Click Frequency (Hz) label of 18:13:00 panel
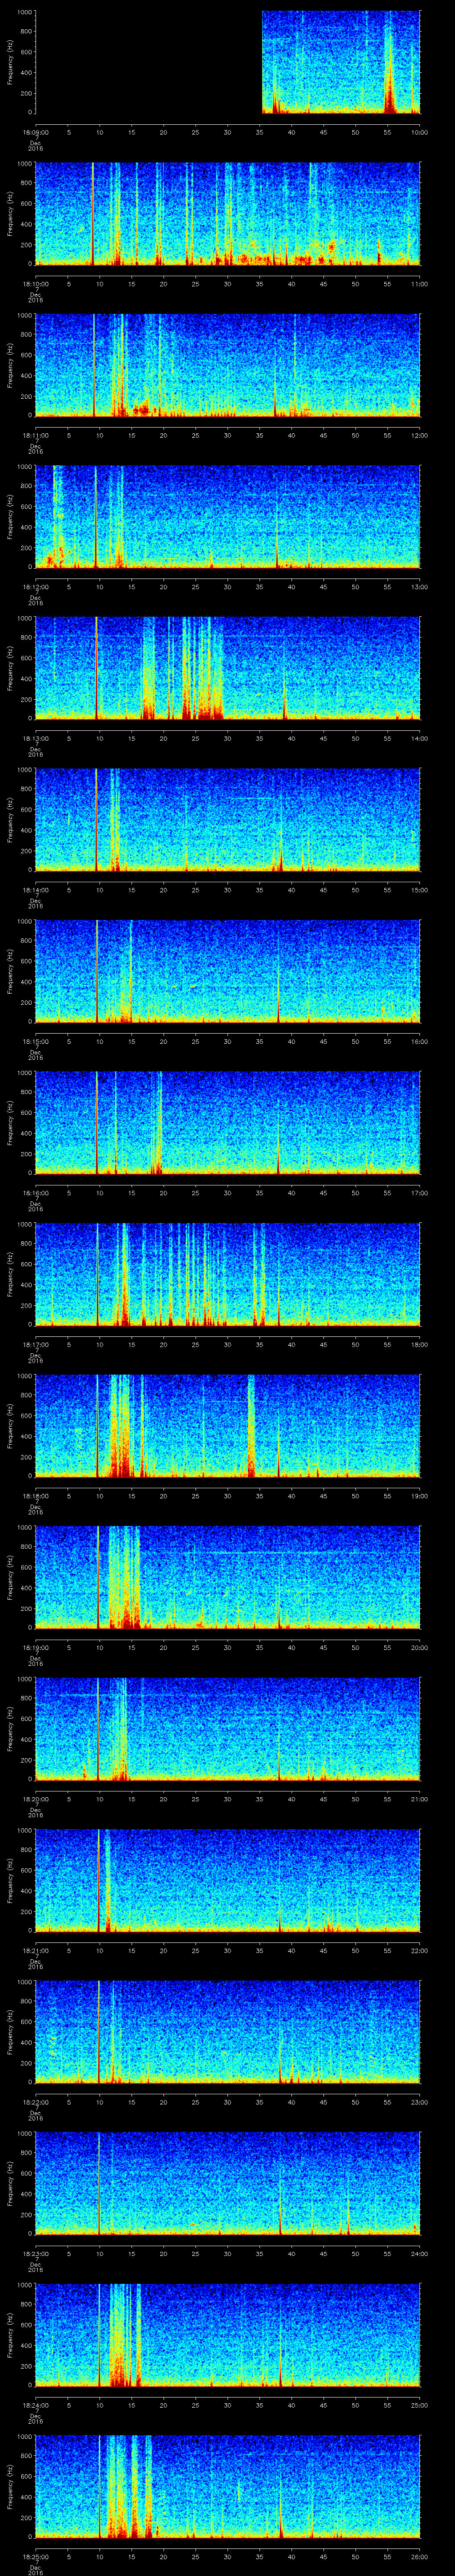Image resolution: width=455 pixels, height=2576 pixels. point(10,668)
